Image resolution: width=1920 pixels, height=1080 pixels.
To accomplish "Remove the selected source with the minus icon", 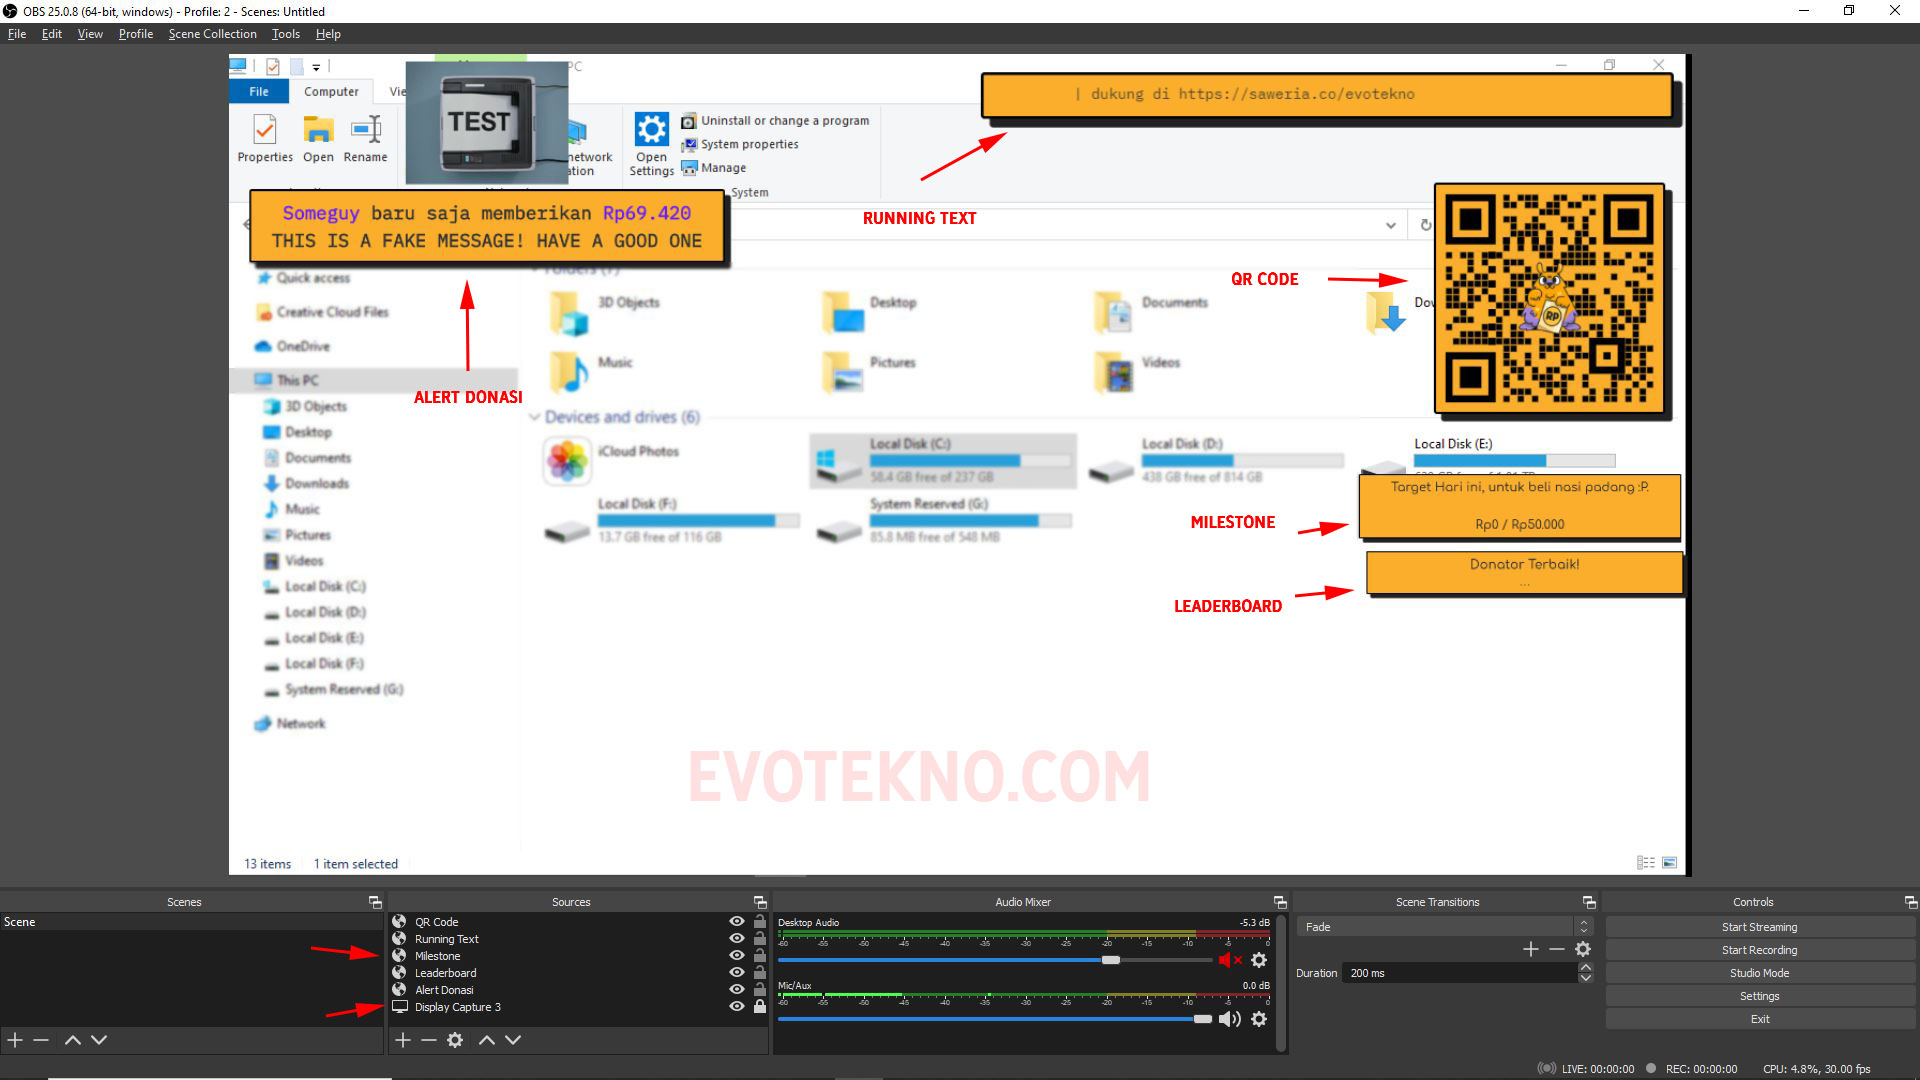I will 429,1040.
